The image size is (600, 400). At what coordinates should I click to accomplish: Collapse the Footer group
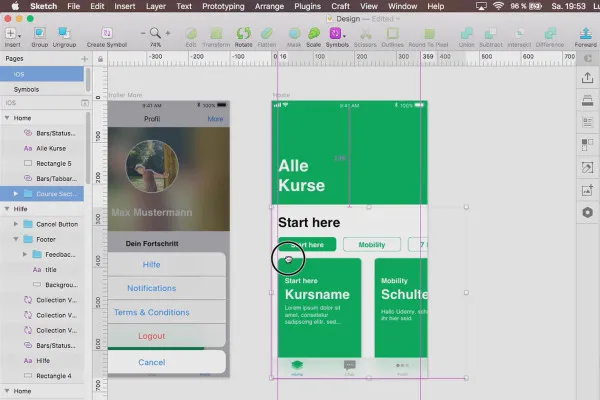pos(16,239)
